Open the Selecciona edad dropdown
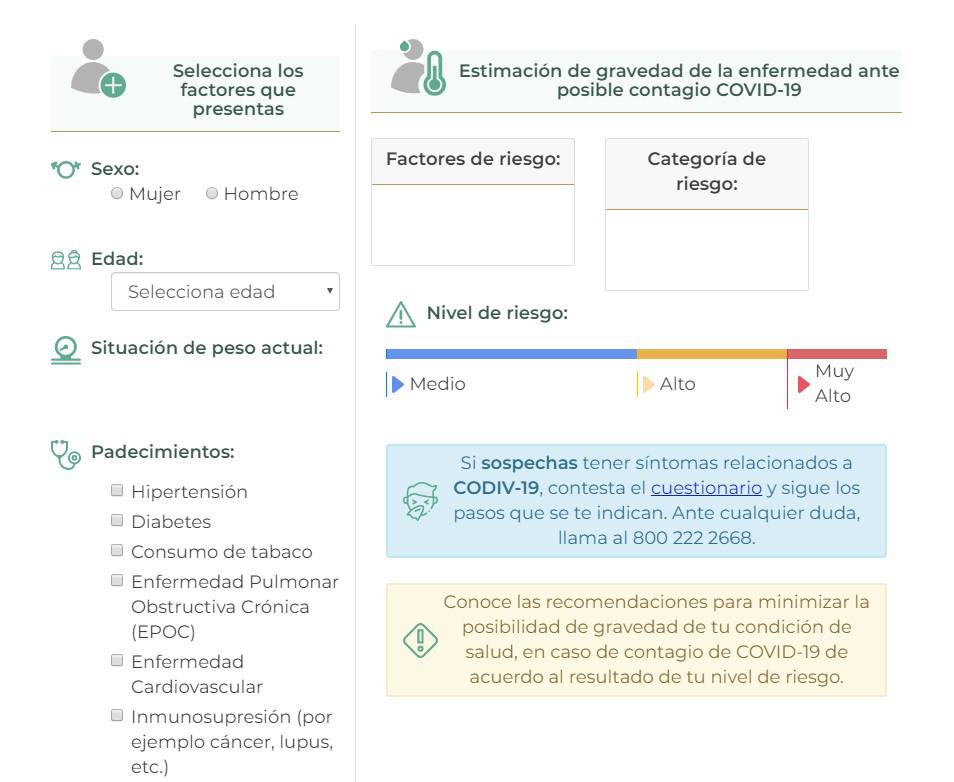Viewport: 954px width, 782px height. pos(227,291)
